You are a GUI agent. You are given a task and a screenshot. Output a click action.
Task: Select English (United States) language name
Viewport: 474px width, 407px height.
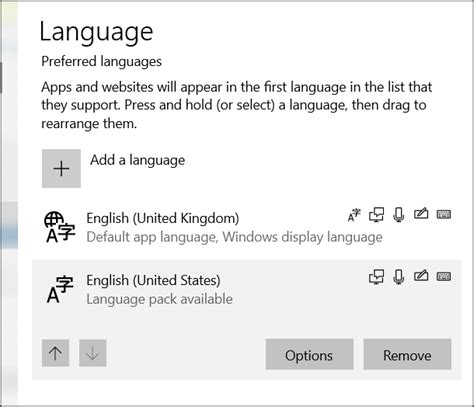153,280
